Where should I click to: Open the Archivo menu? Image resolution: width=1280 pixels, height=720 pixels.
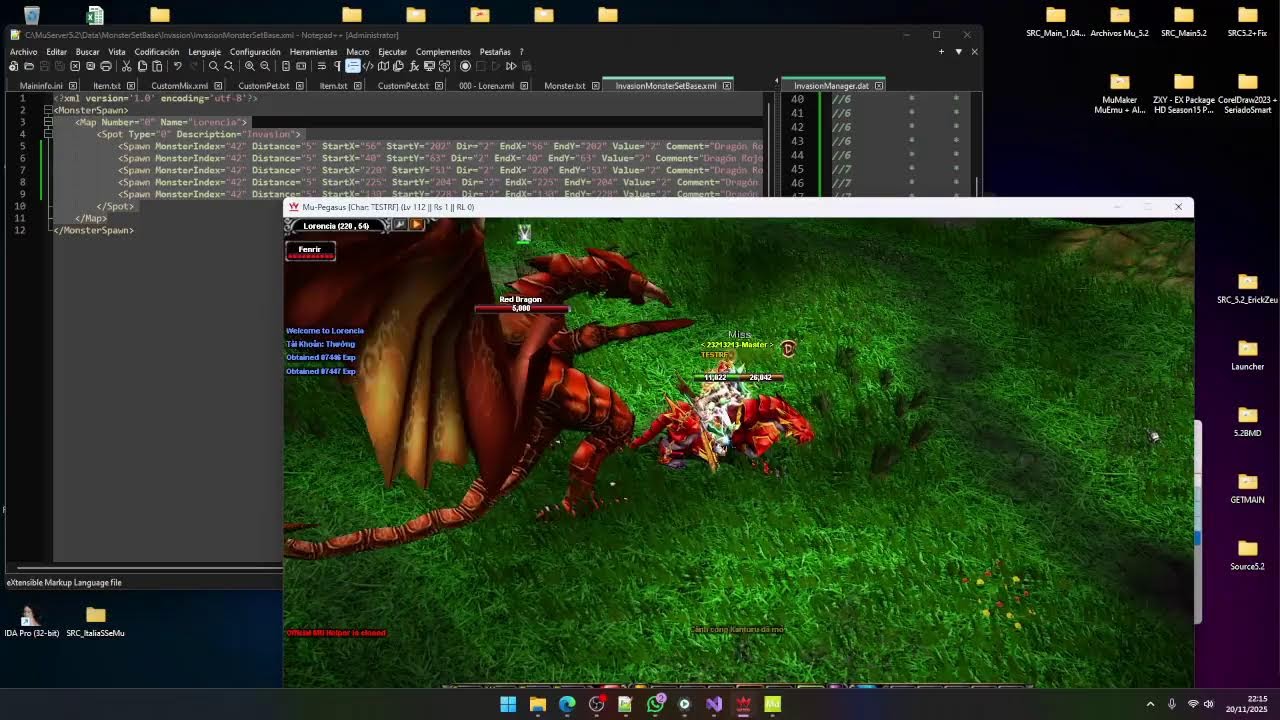[23, 52]
